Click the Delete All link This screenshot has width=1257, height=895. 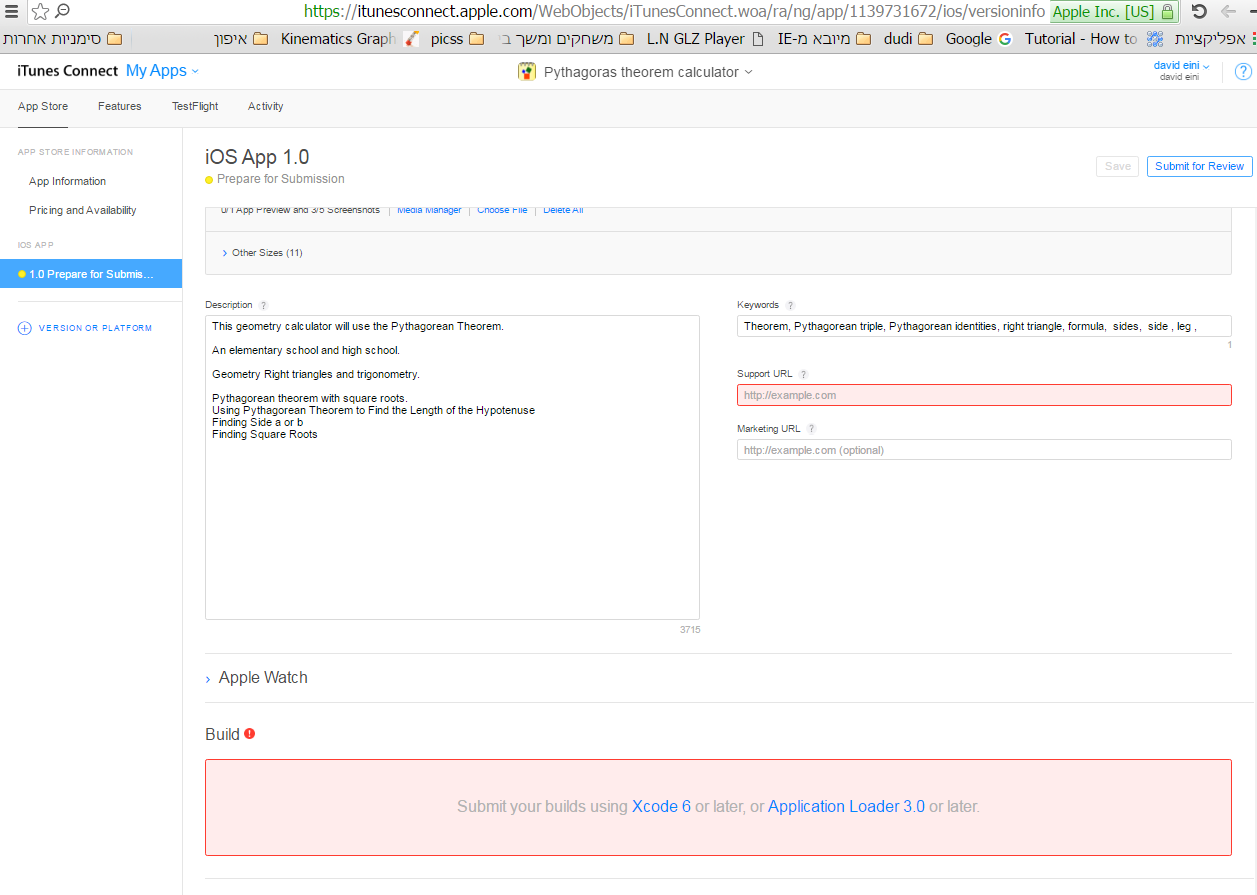(563, 210)
